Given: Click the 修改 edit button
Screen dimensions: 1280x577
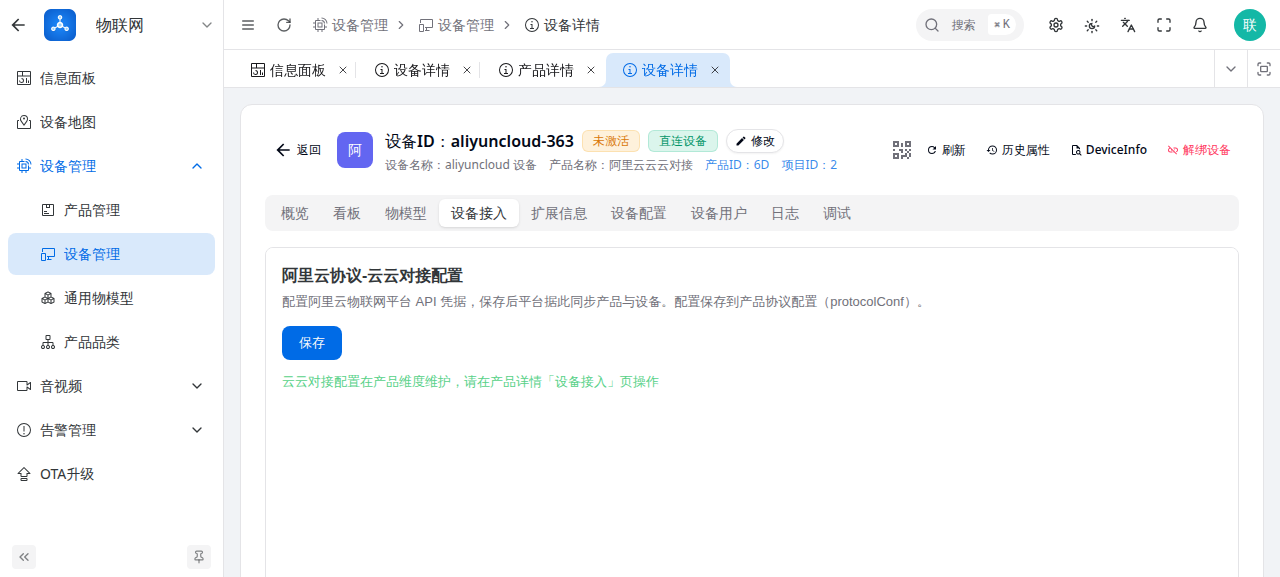Looking at the screenshot, I should coord(755,141).
